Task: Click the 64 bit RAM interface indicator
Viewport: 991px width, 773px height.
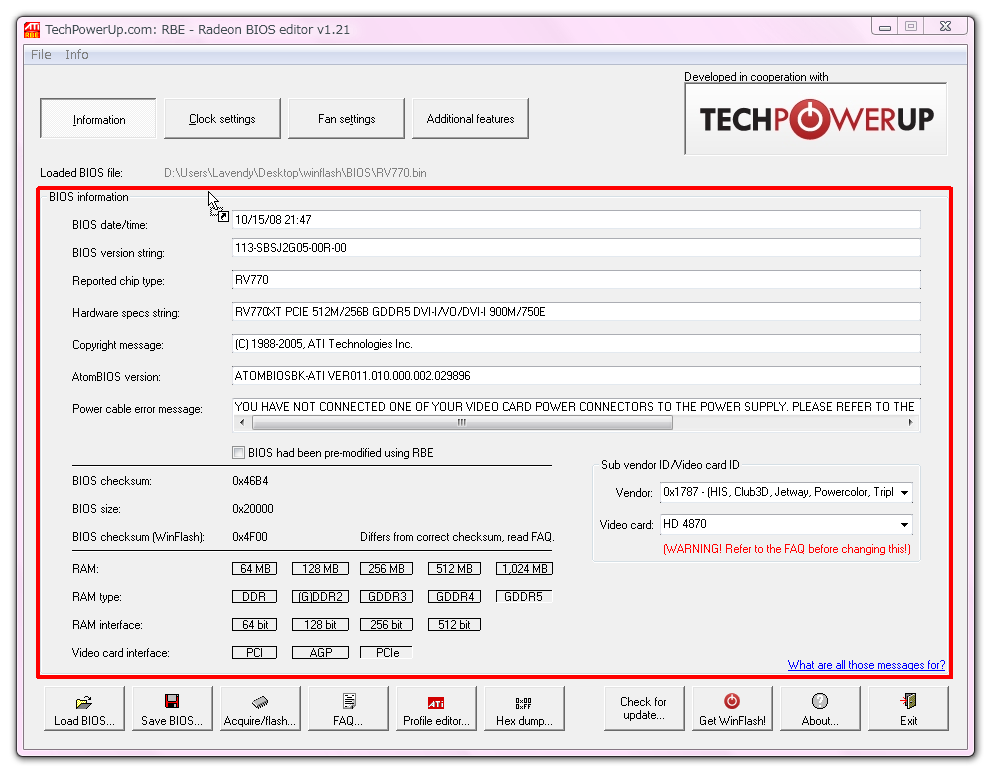Action: pos(255,624)
